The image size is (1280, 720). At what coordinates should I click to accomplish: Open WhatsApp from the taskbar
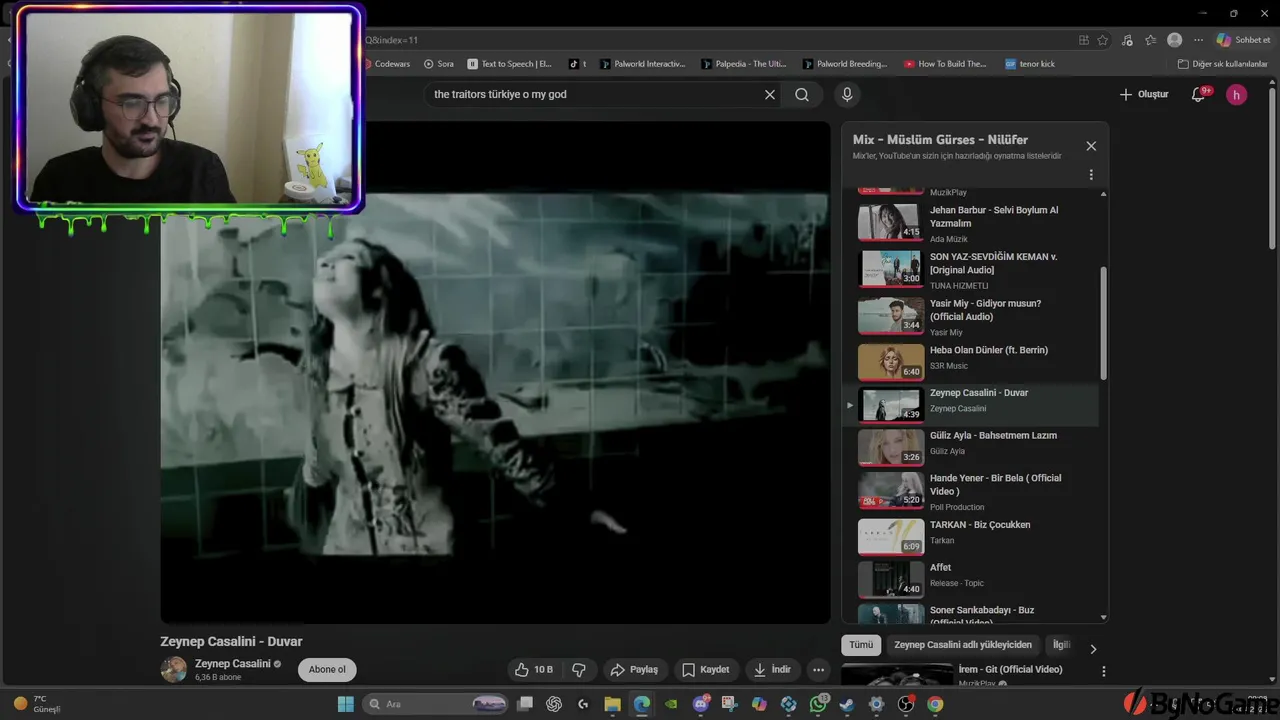[x=818, y=704]
